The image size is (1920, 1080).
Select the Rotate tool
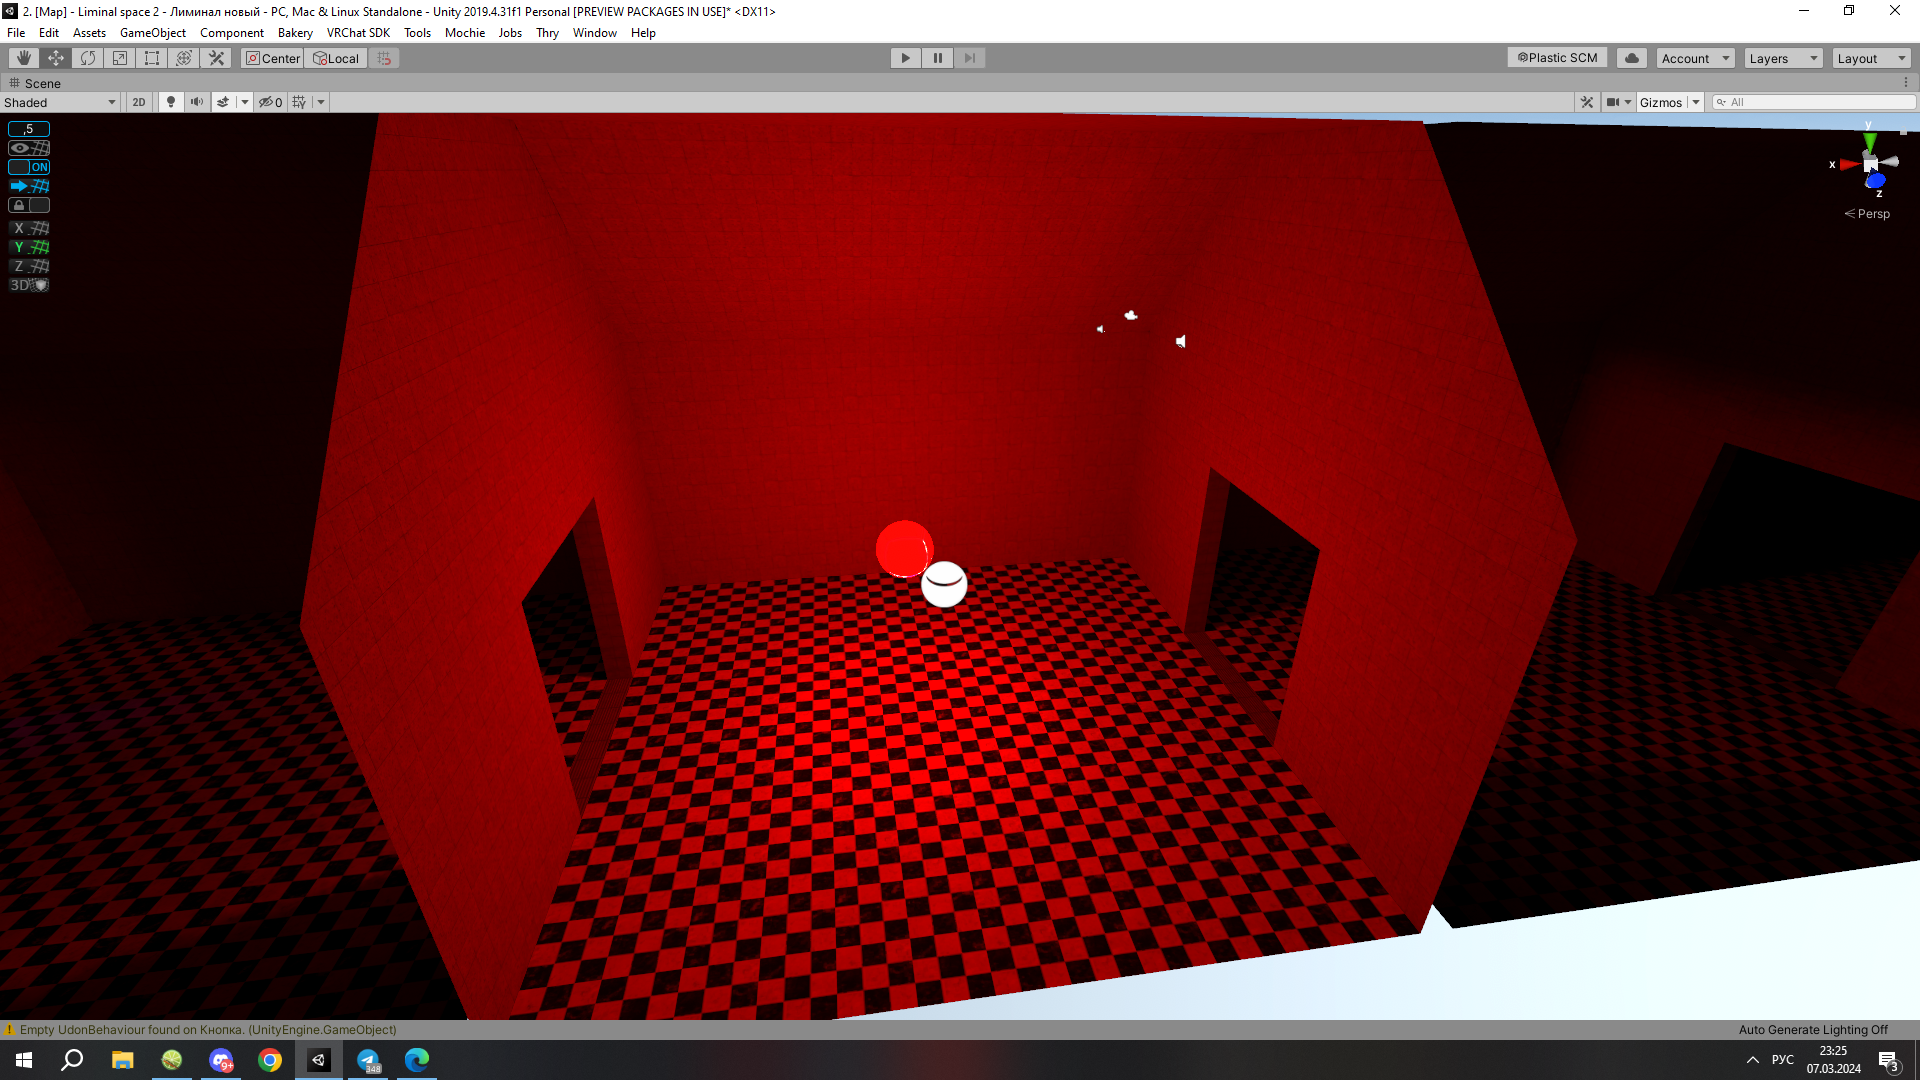pos(88,58)
